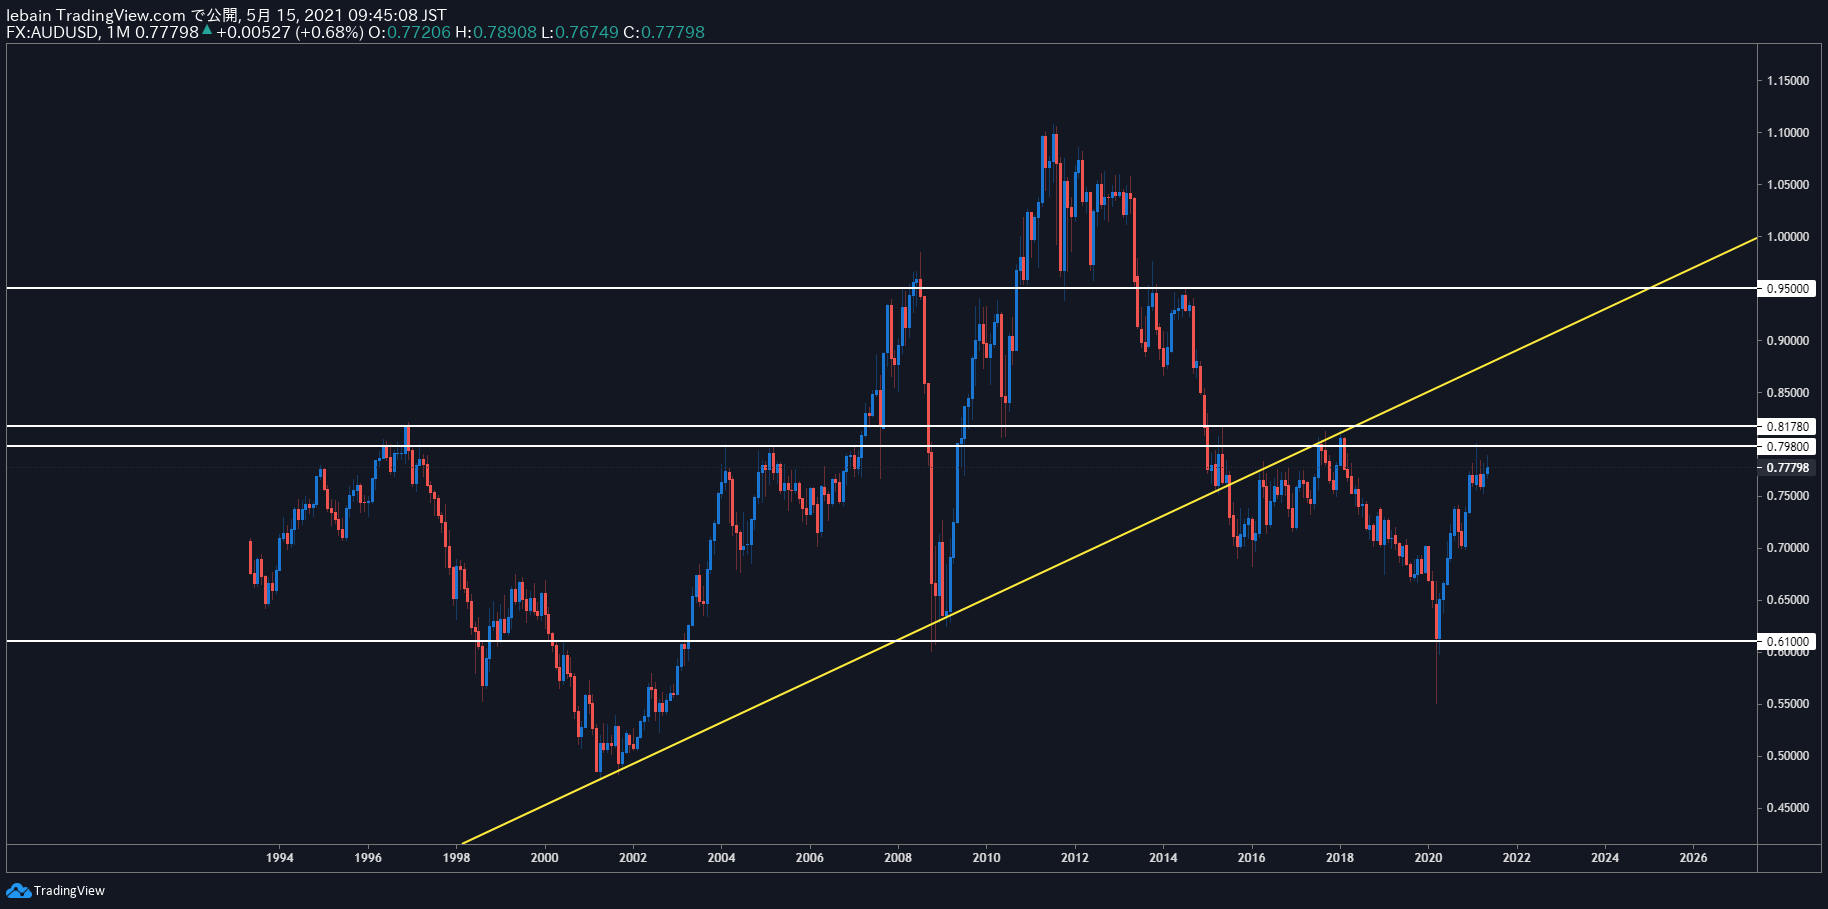Click the 2020 time axis label
This screenshot has width=1828, height=909.
click(1428, 857)
